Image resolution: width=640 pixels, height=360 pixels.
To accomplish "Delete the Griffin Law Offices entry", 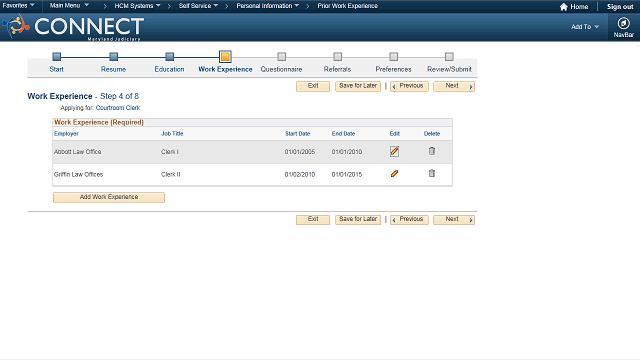I will tap(431, 173).
